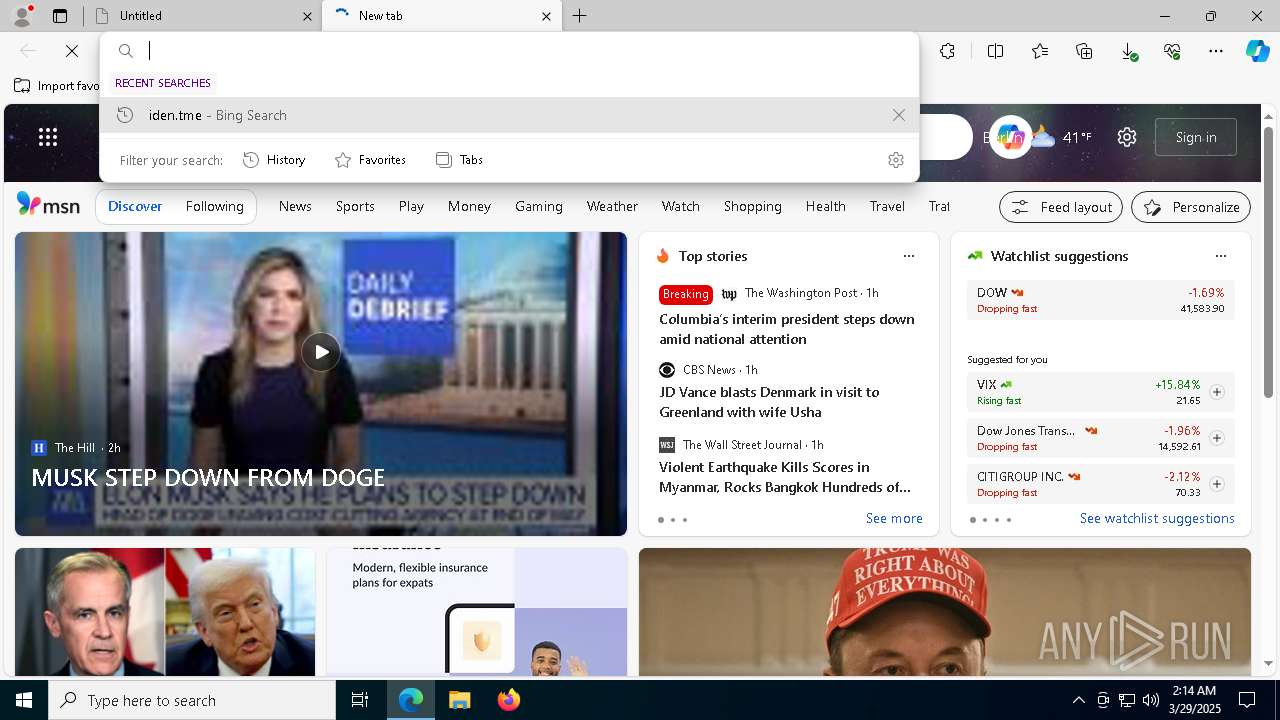The height and width of the screenshot is (720, 1280).
Task: Toggle the Split screen icon
Action: click(x=995, y=51)
